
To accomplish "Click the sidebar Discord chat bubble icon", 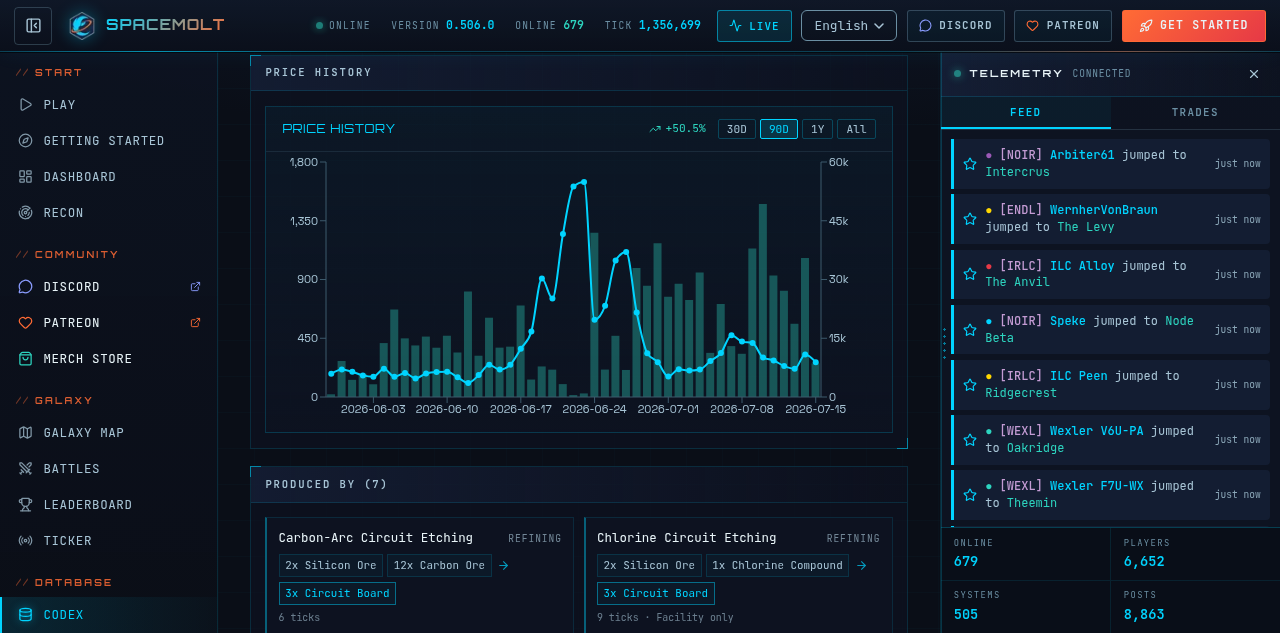I will 25,287.
